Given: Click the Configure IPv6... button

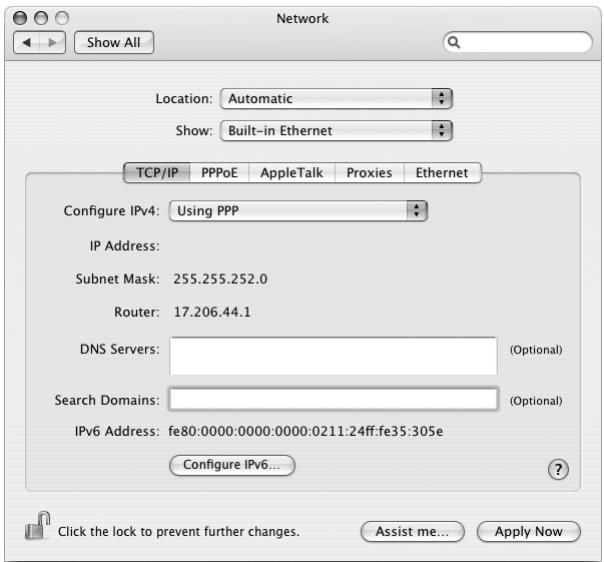Looking at the screenshot, I should [232, 465].
